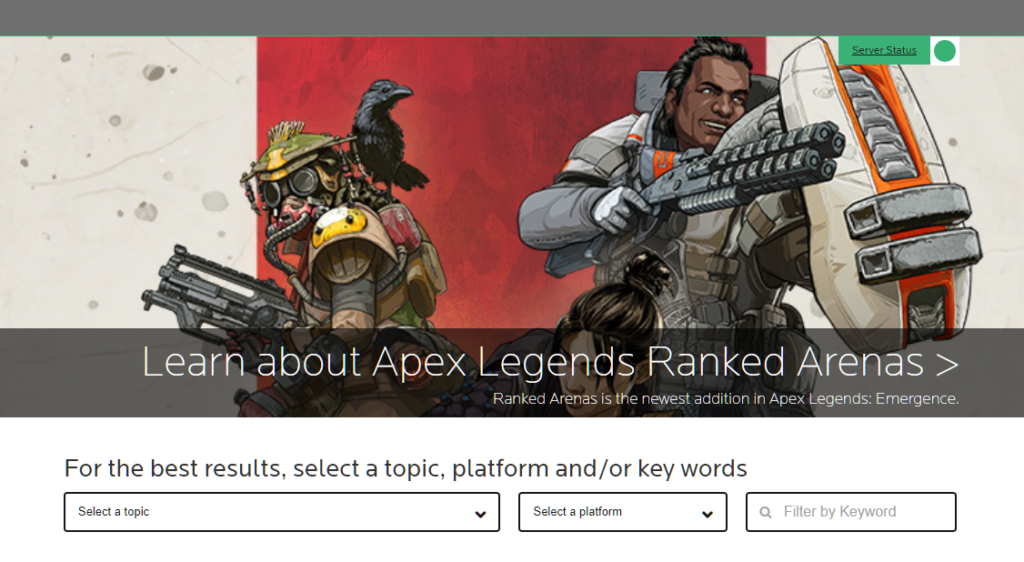Click the "For the best results" heading
The image size is (1024, 562).
[406, 468]
